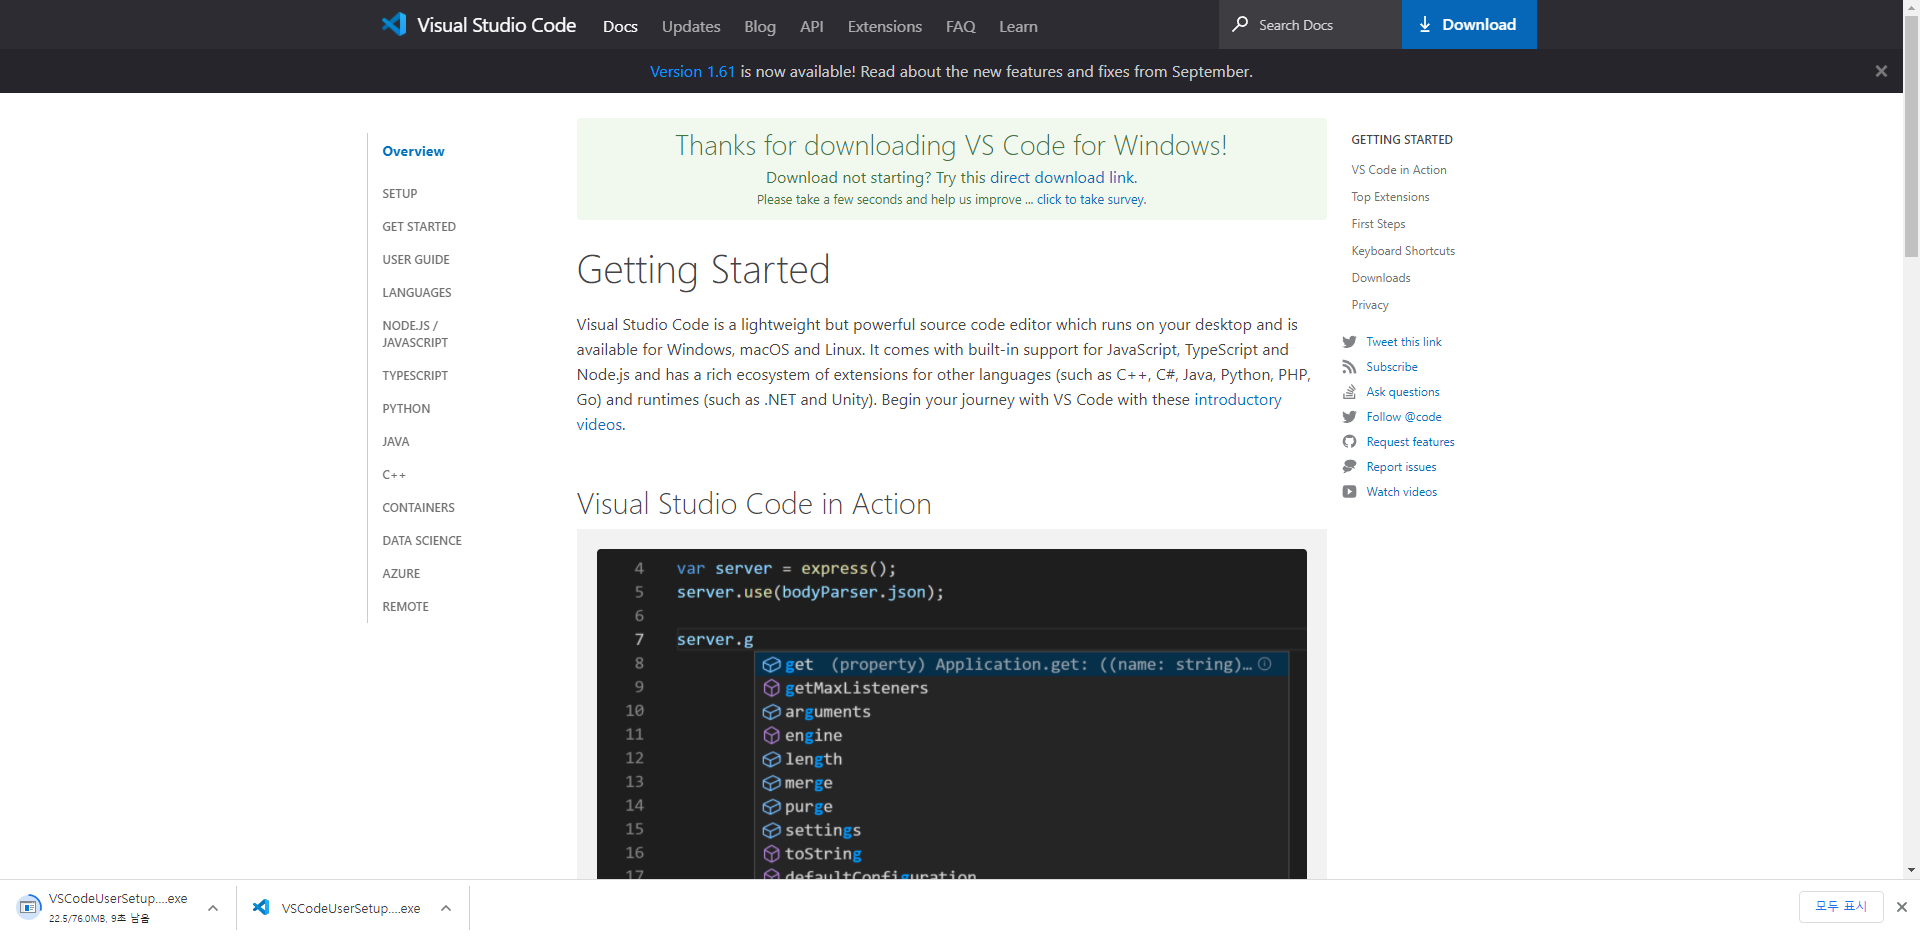
Task: Open REMOTE section in left sidebar
Action: pyautogui.click(x=405, y=606)
